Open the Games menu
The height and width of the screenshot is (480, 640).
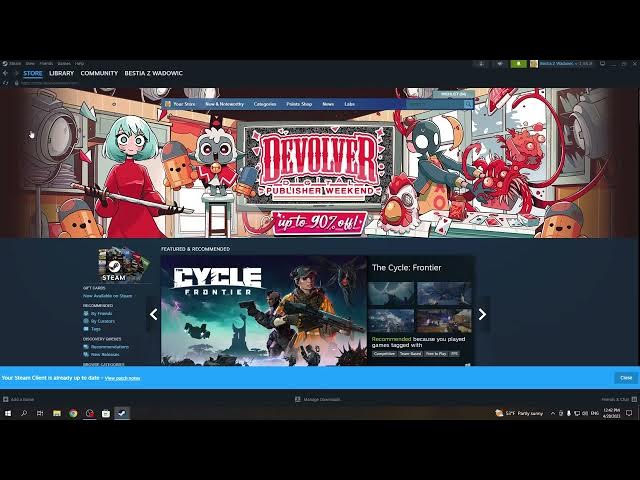point(64,64)
